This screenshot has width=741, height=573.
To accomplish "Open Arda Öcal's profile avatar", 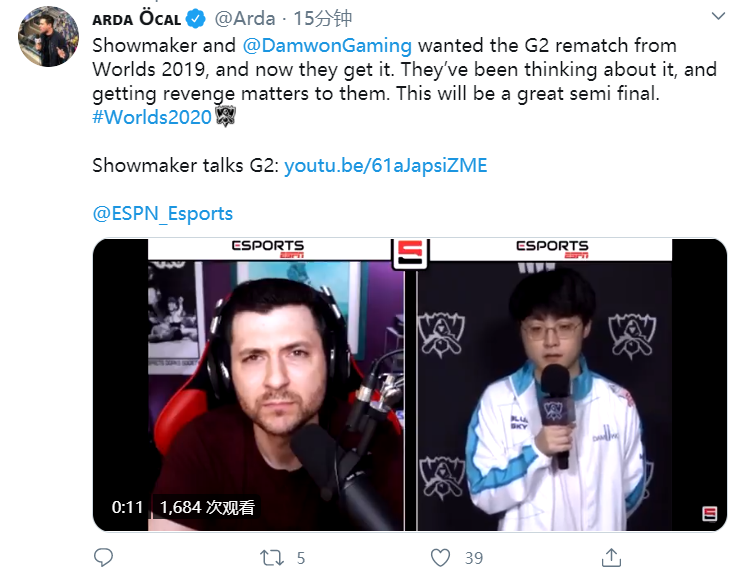I will coord(48,37).
